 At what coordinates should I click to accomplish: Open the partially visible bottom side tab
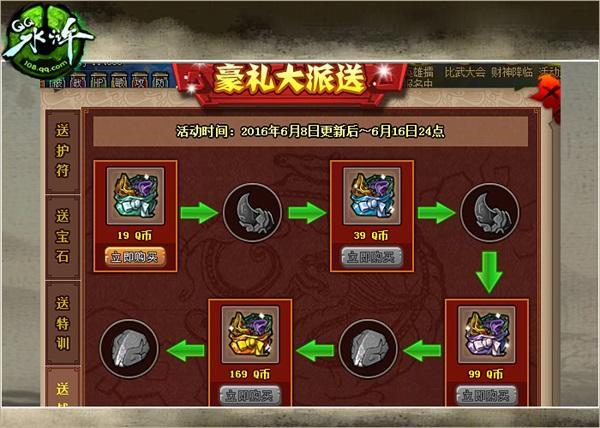coord(63,386)
